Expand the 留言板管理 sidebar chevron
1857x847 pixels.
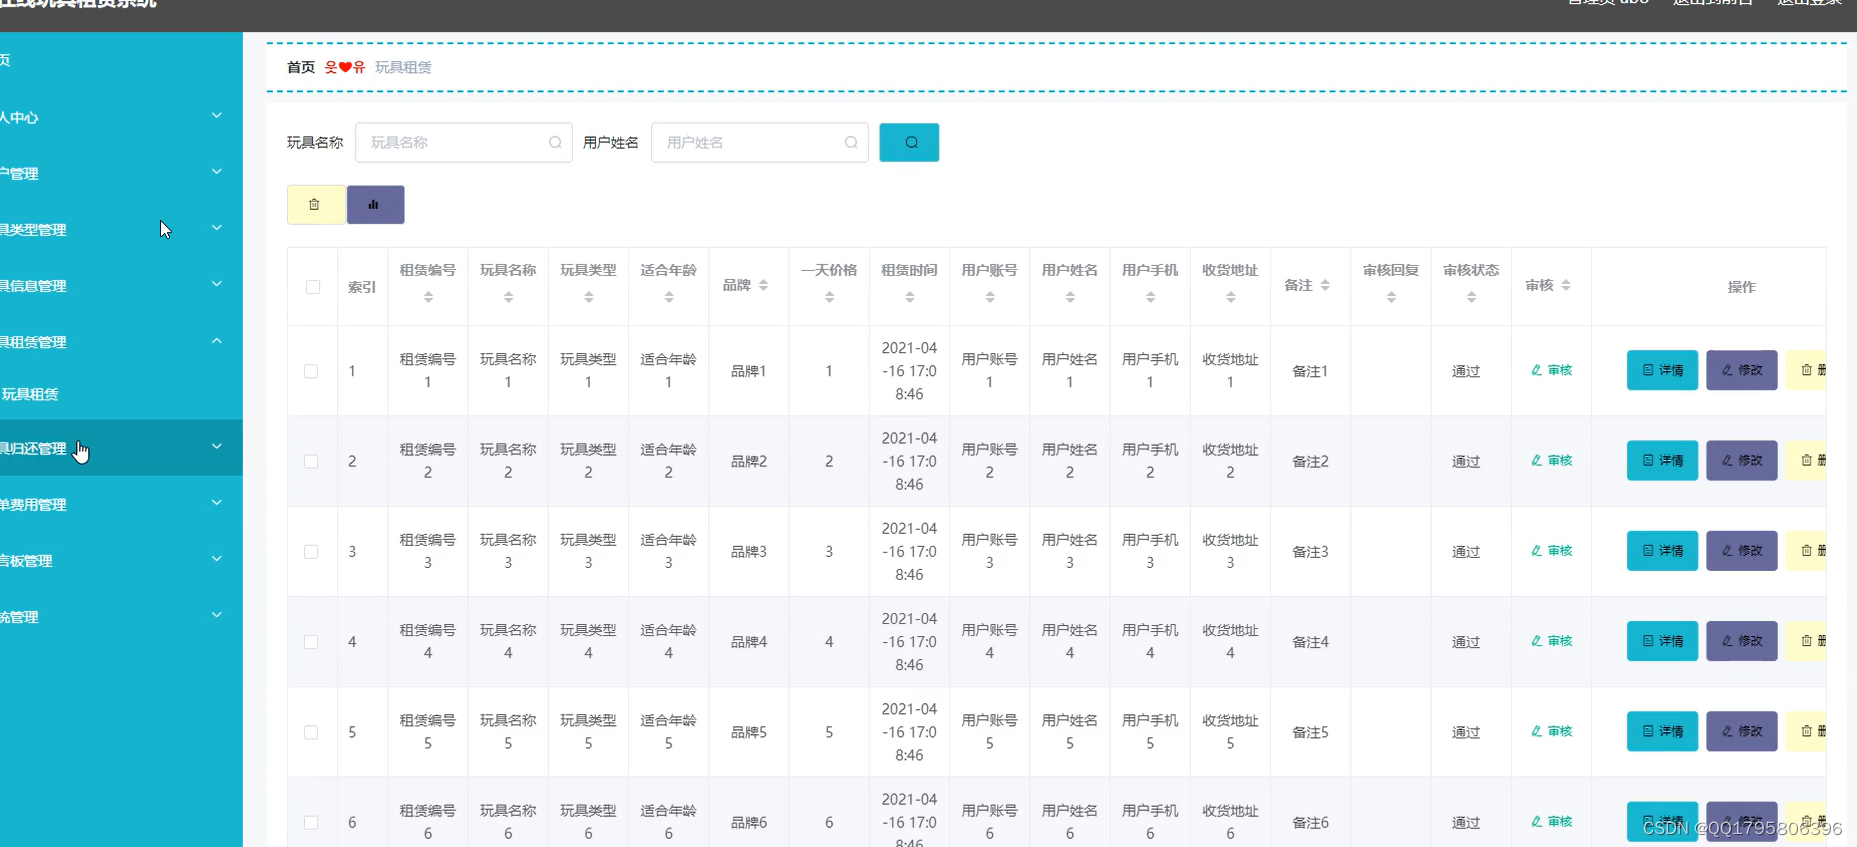click(217, 559)
